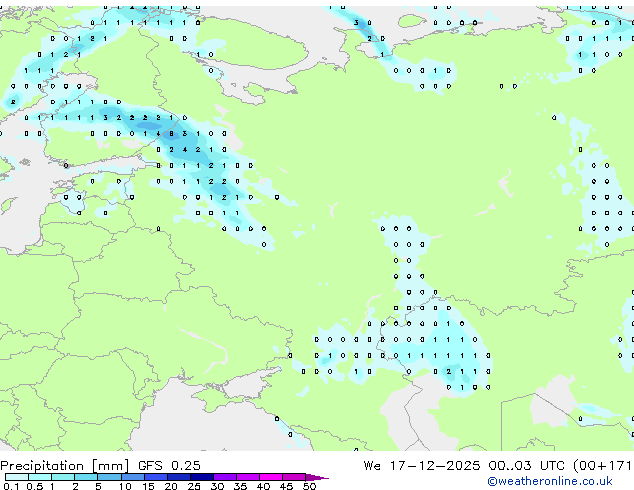Click the 2–5 mm legend color box
Viewport: 634px width, 490px height.
pyautogui.click(x=86, y=477)
